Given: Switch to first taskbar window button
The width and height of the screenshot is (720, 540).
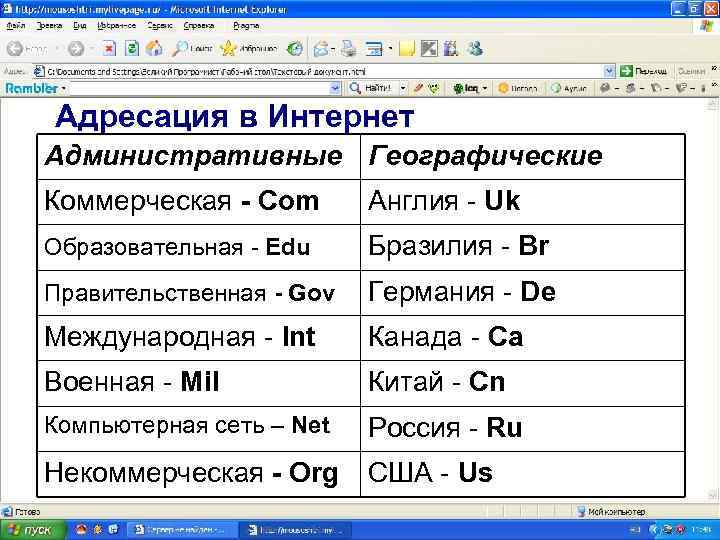Looking at the screenshot, I should (181, 530).
